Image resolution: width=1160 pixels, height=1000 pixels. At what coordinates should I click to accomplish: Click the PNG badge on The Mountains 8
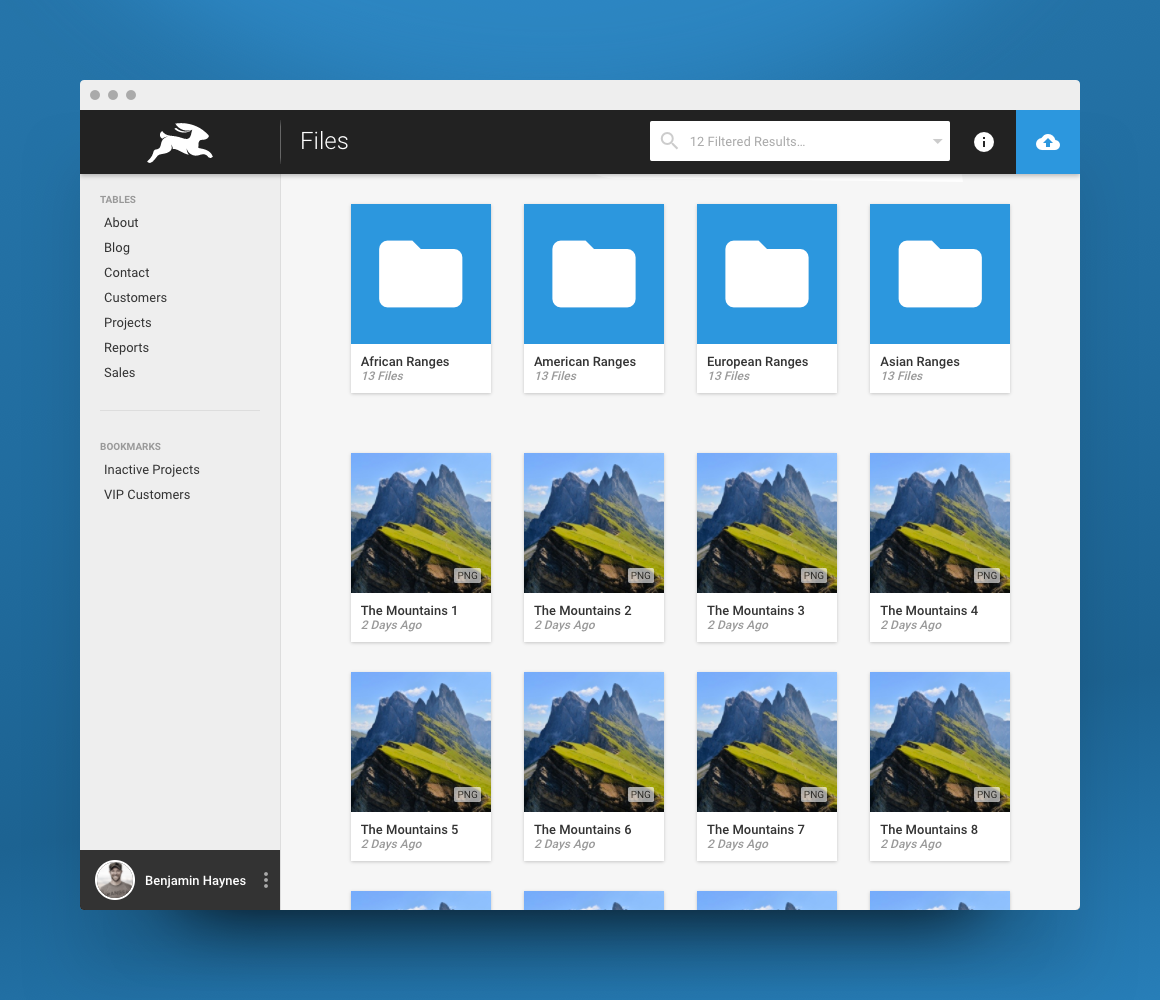[x=987, y=794]
